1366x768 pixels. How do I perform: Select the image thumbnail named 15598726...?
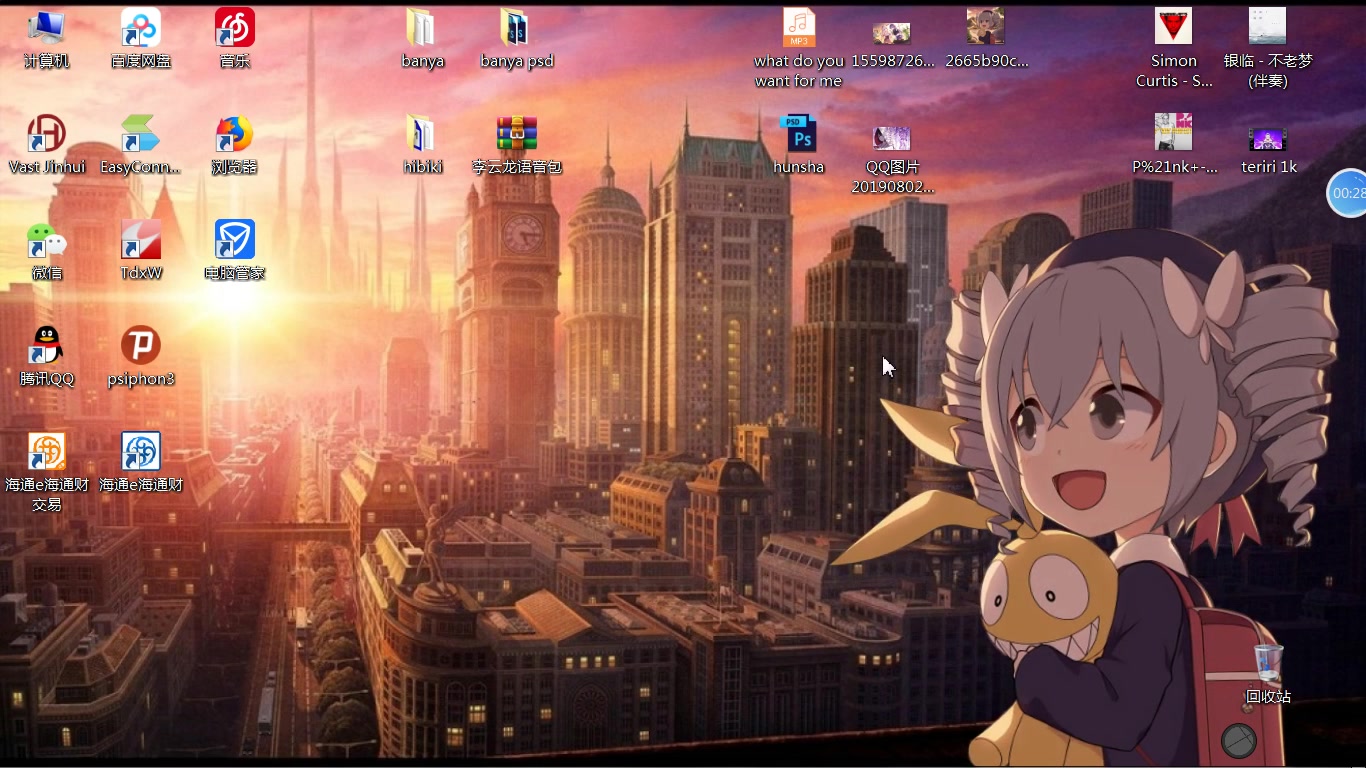click(892, 33)
